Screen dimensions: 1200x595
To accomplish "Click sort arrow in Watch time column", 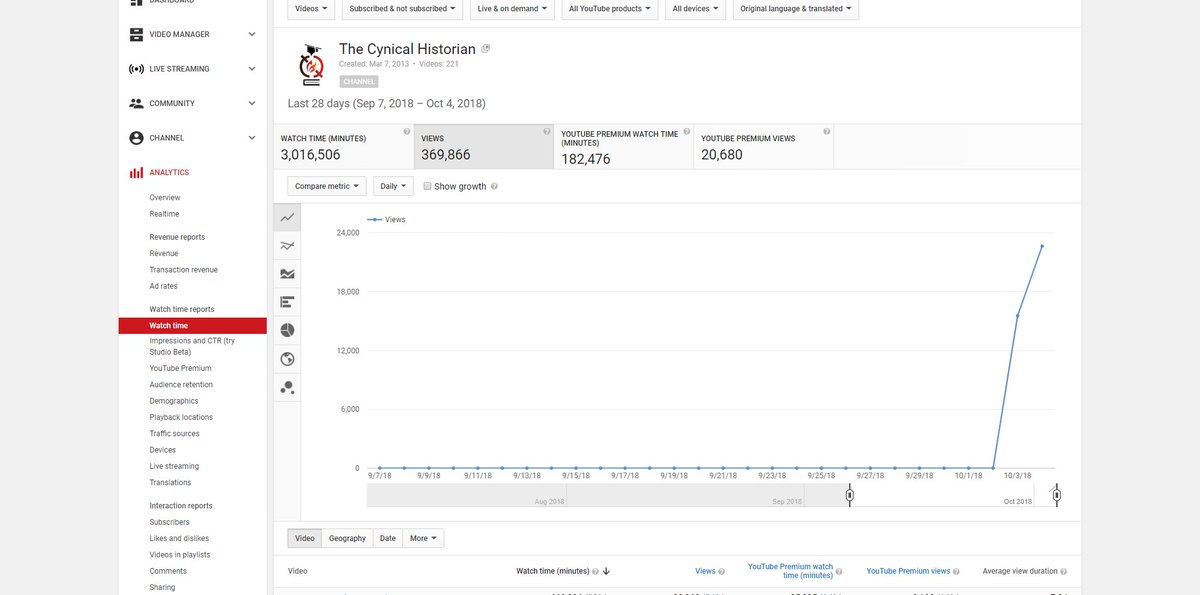I will pos(606,571).
